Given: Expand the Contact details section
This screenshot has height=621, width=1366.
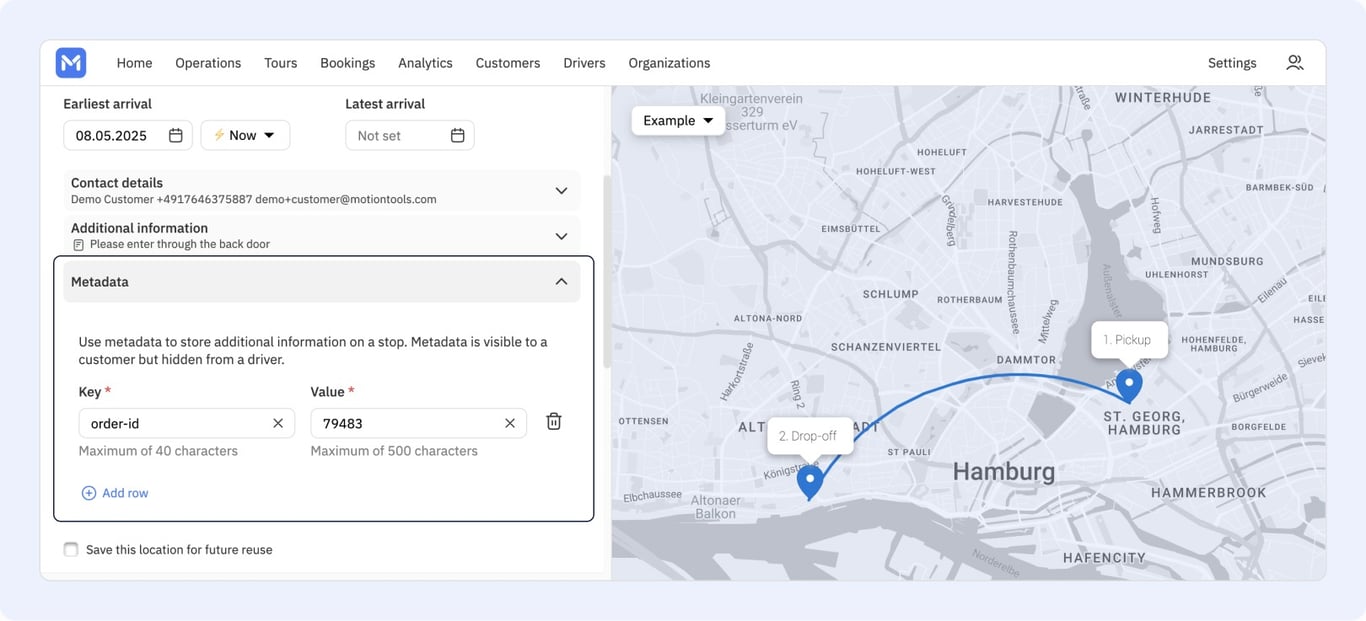Looking at the screenshot, I should pos(322,190).
